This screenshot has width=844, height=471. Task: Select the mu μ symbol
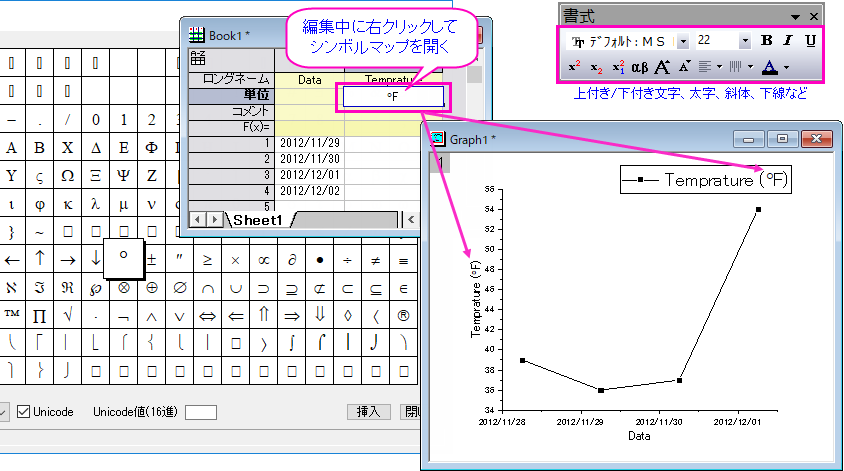click(x=124, y=204)
